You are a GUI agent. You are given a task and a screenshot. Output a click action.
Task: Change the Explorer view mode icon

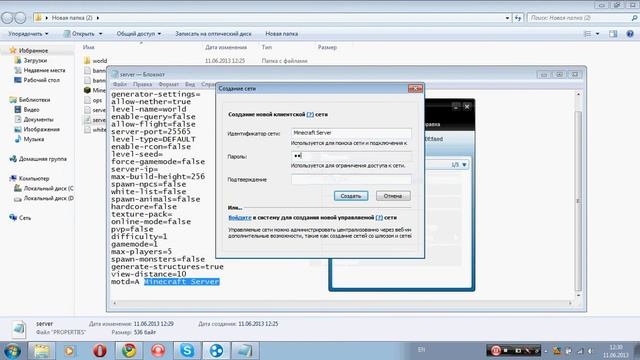(587, 34)
